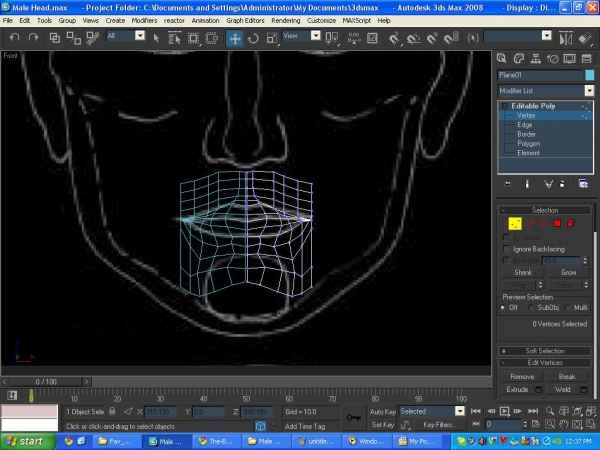The image size is (600, 450).
Task: Click the Rectangular Selection Region icon
Action: (x=193, y=38)
